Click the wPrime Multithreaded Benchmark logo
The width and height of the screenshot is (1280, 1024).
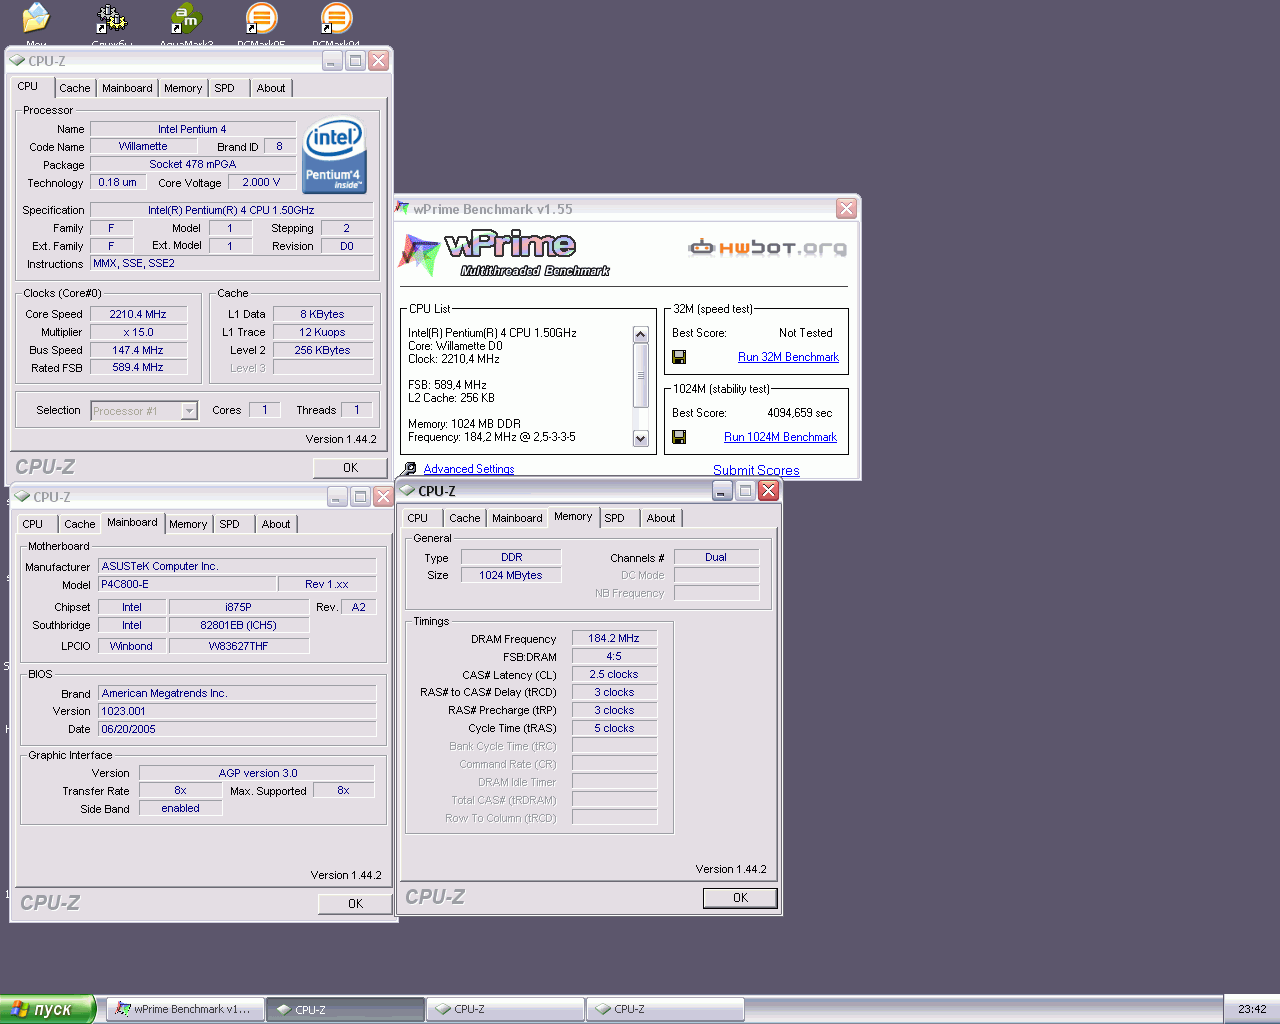pos(504,253)
